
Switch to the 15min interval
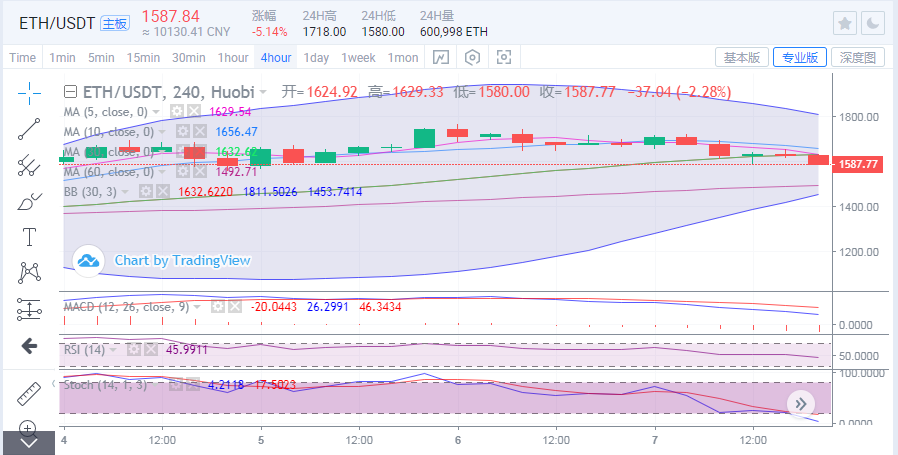[143, 57]
